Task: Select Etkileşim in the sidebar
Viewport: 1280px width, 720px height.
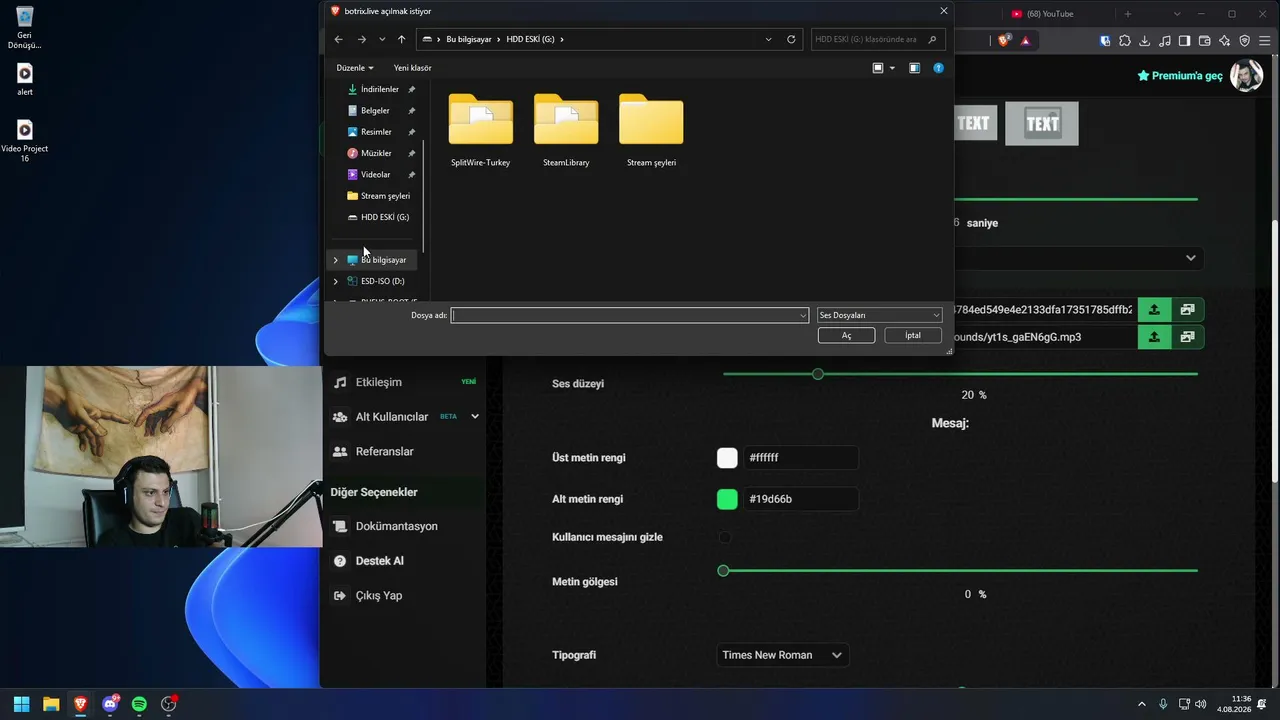Action: click(x=379, y=382)
